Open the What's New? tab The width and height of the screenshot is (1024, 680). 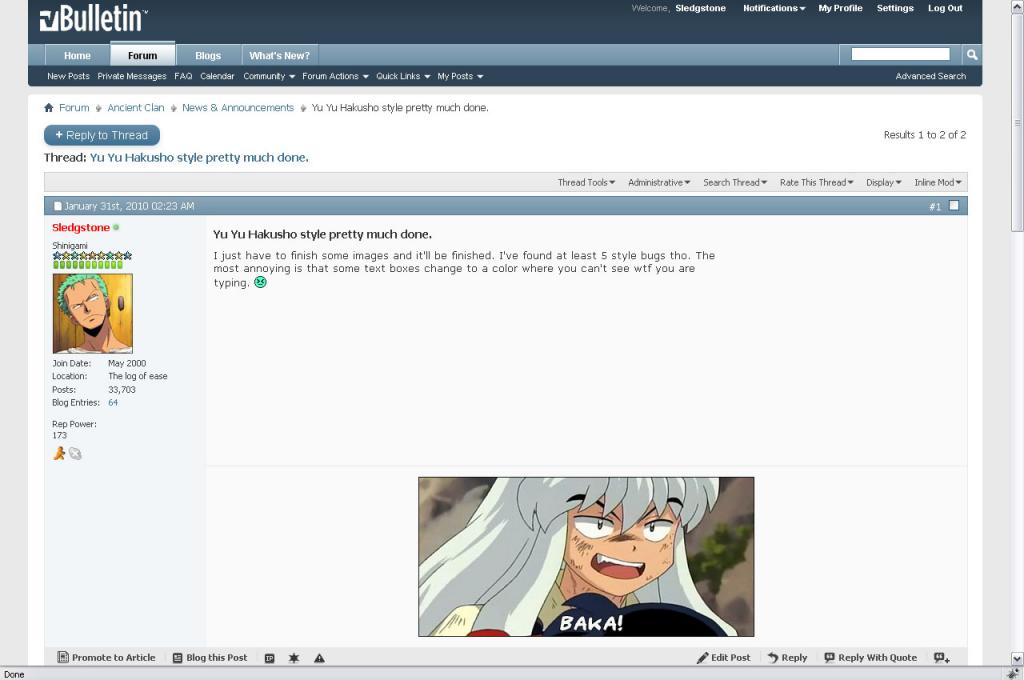[x=280, y=56]
